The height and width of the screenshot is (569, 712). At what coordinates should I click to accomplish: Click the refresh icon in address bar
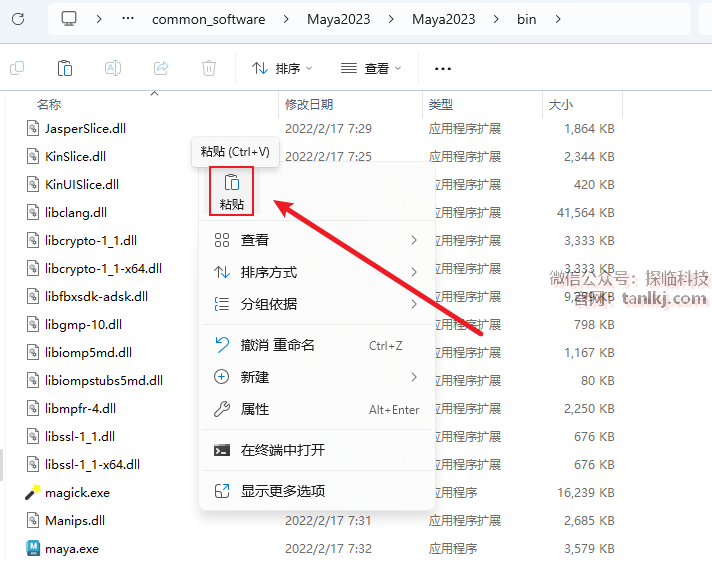point(18,19)
